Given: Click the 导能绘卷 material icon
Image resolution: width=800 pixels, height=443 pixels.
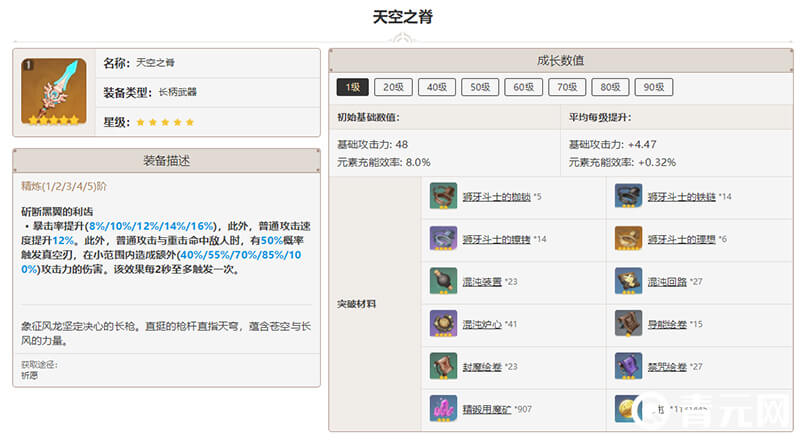Looking at the screenshot, I should pyautogui.click(x=628, y=324).
